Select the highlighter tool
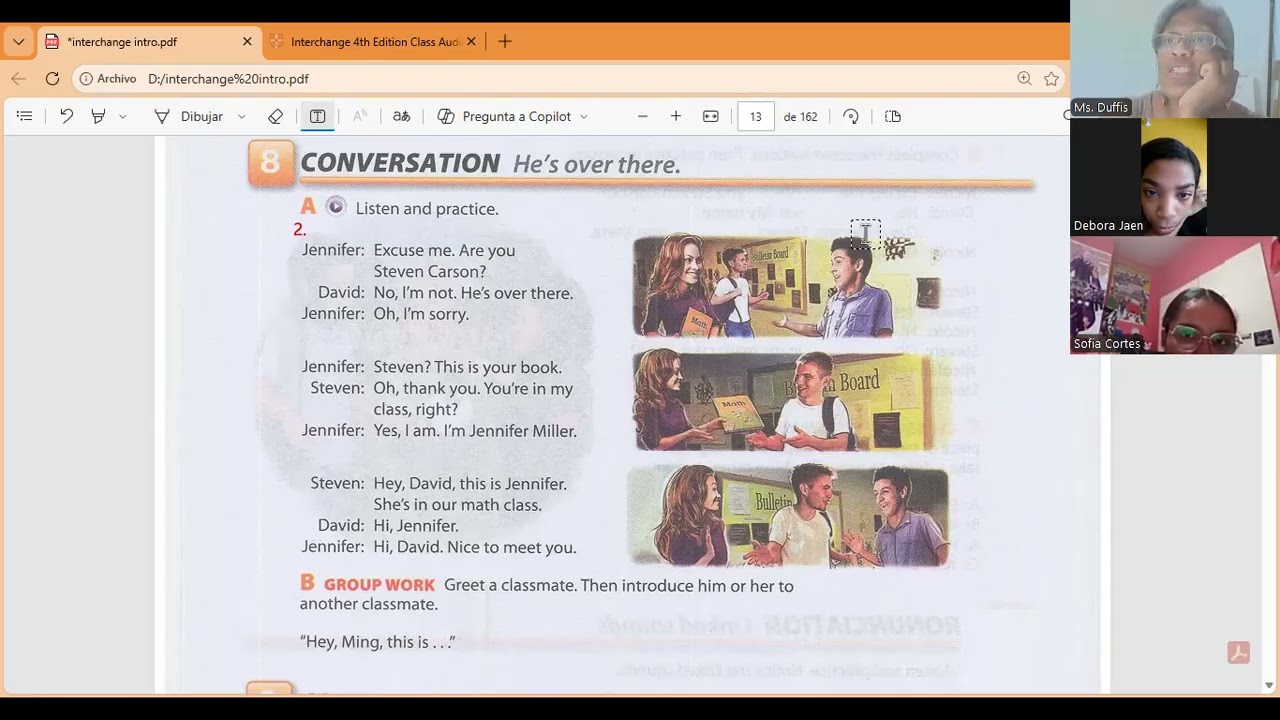The height and width of the screenshot is (720, 1280). [98, 116]
